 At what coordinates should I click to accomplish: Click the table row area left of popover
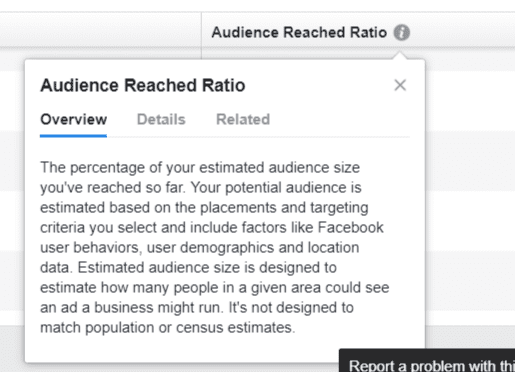(12, 161)
